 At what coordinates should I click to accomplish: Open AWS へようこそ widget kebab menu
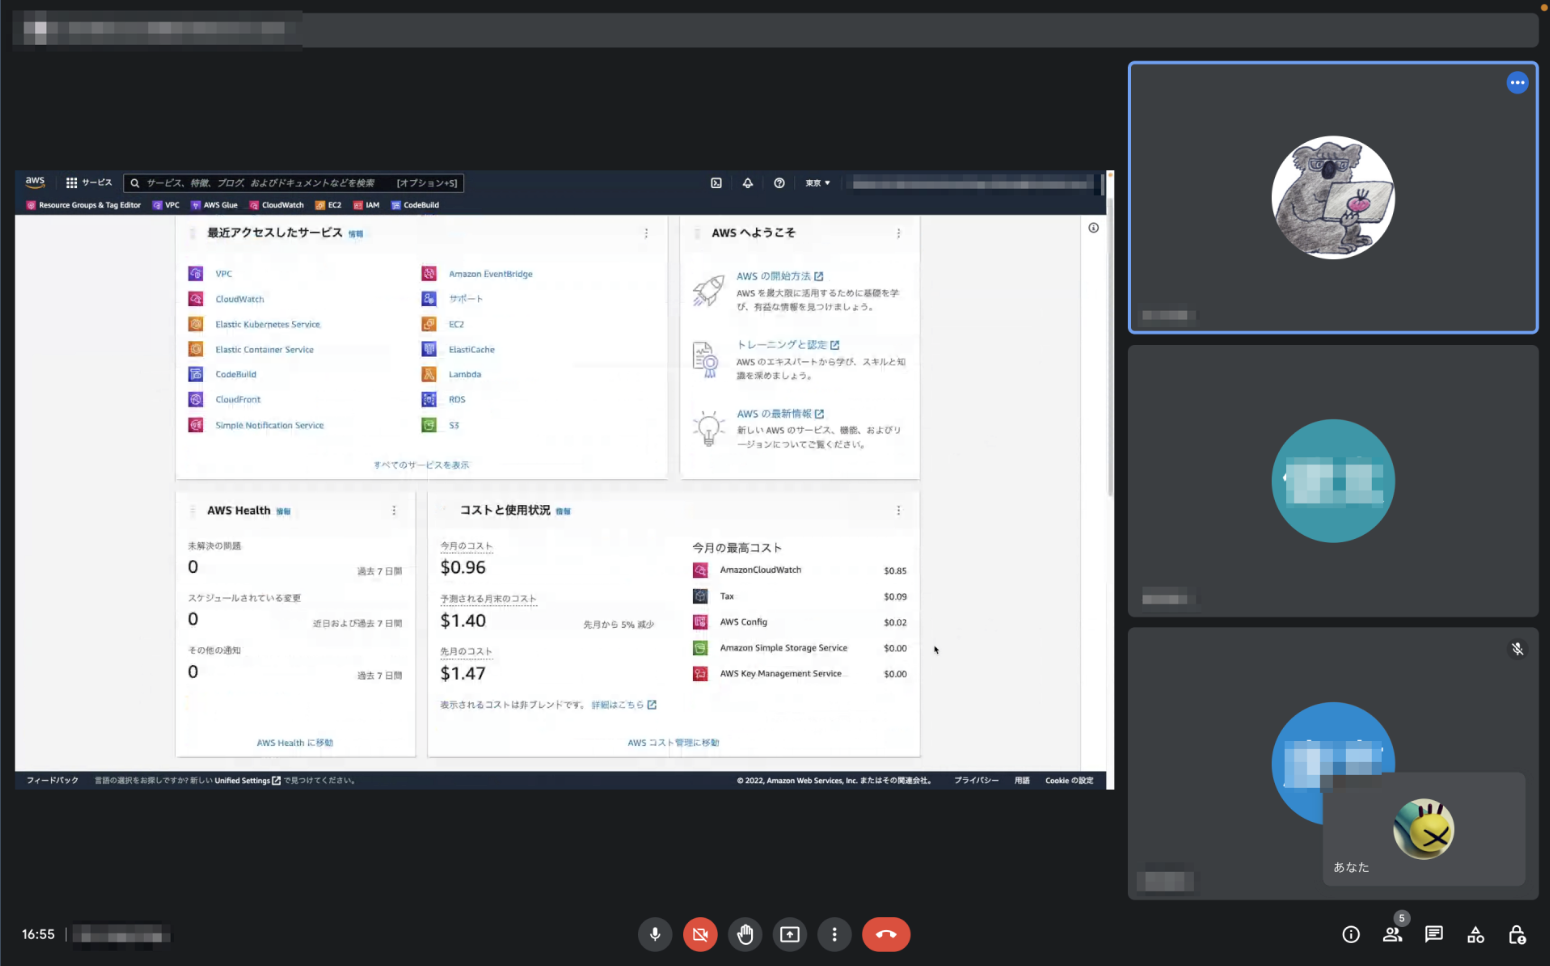[898, 233]
